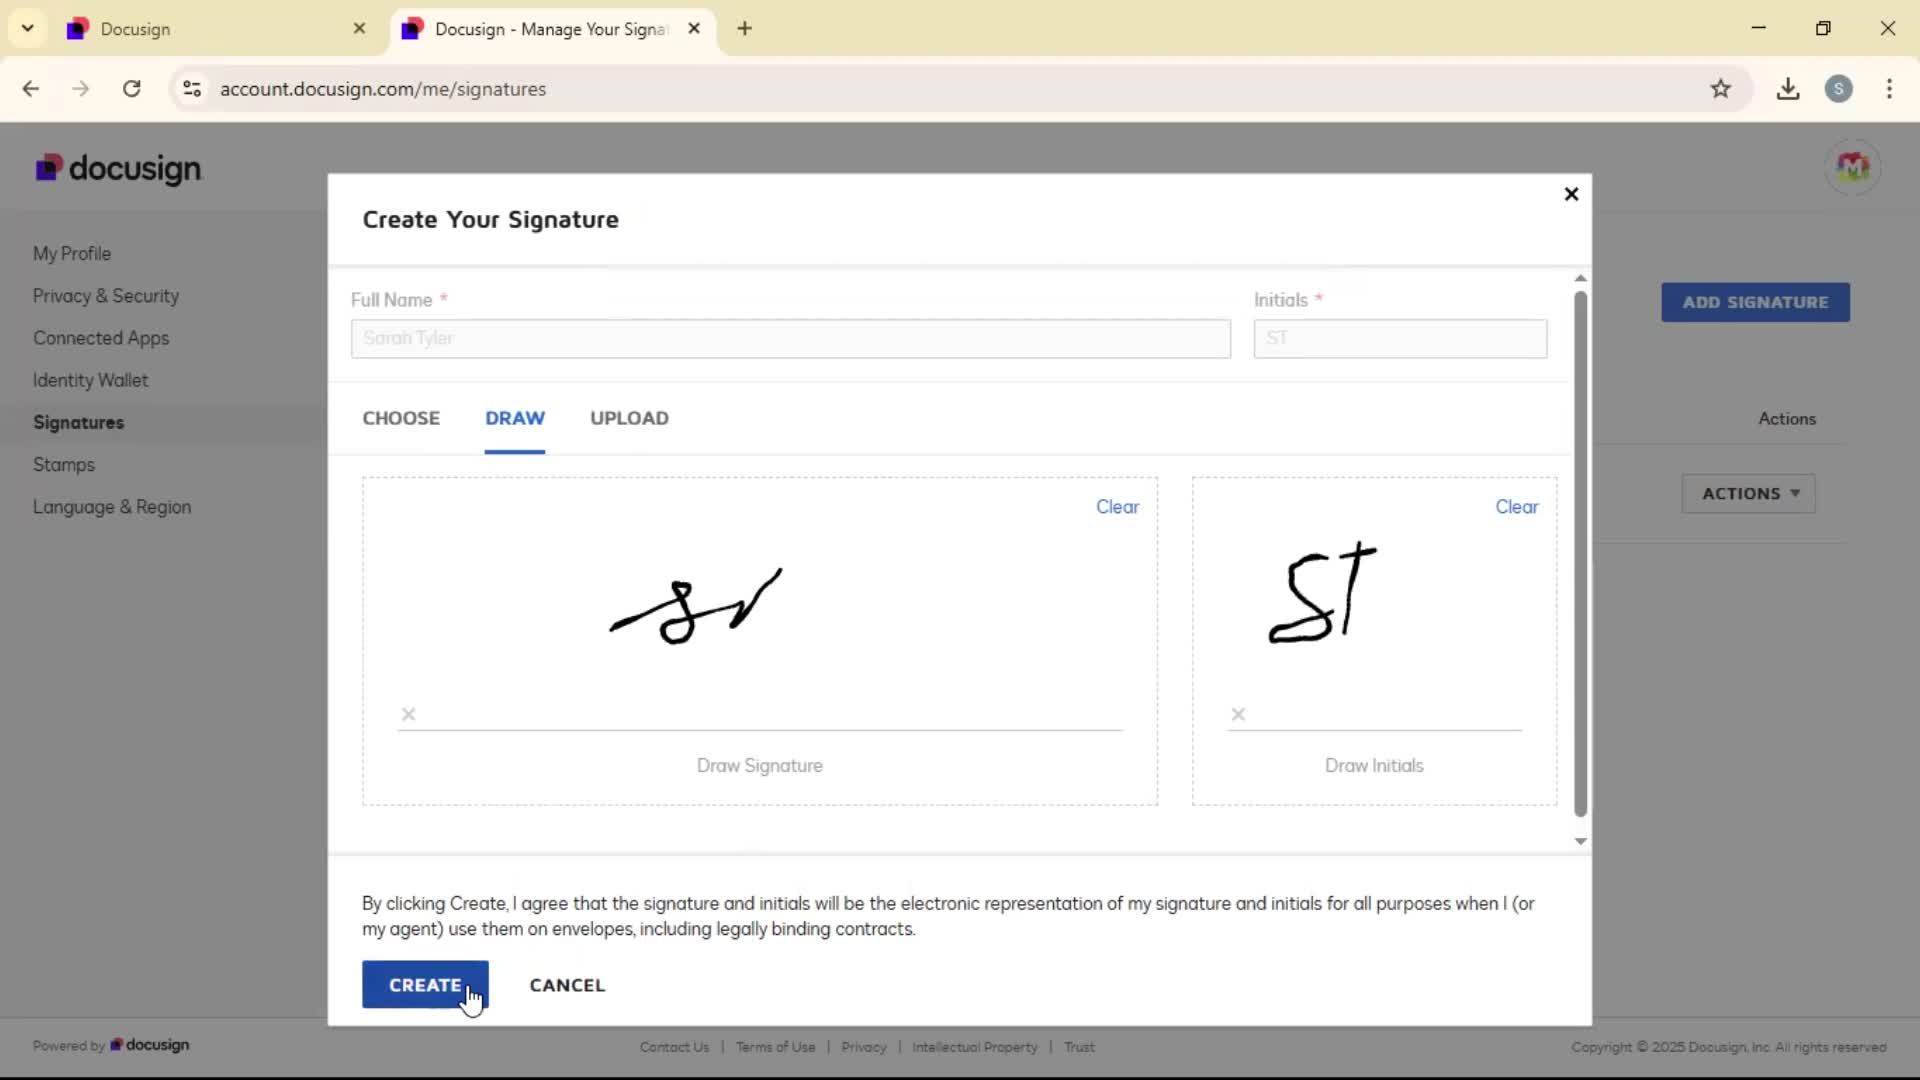Switch to the UPLOAD tab

(629, 418)
